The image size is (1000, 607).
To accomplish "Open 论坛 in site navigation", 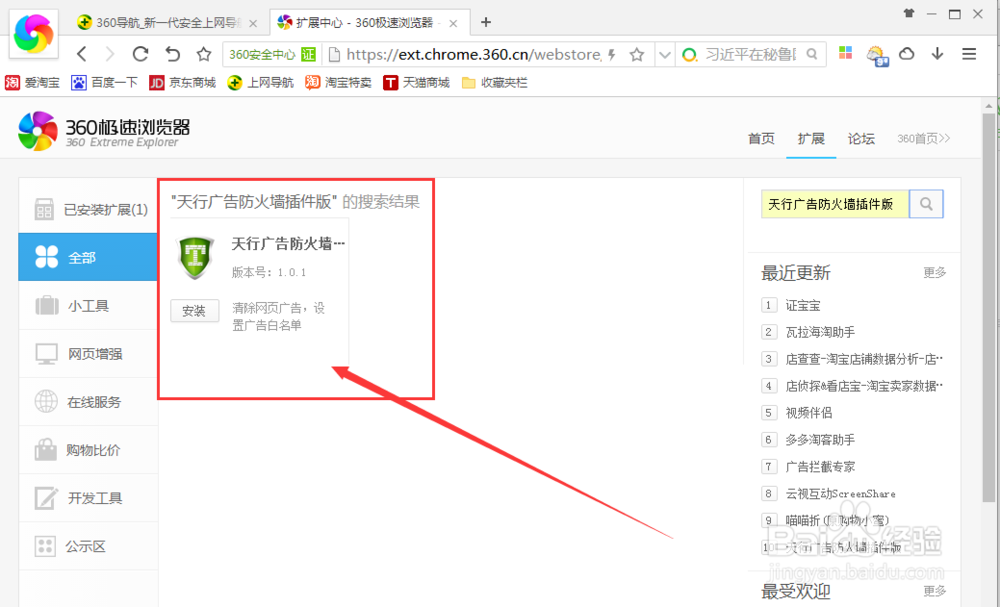I will click(x=861, y=138).
